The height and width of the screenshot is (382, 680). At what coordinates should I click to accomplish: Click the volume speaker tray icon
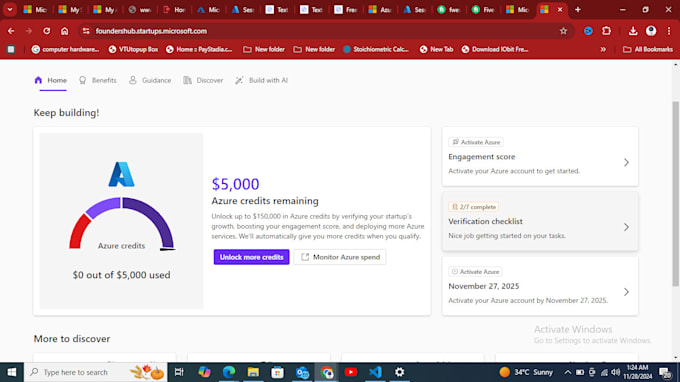(615, 372)
